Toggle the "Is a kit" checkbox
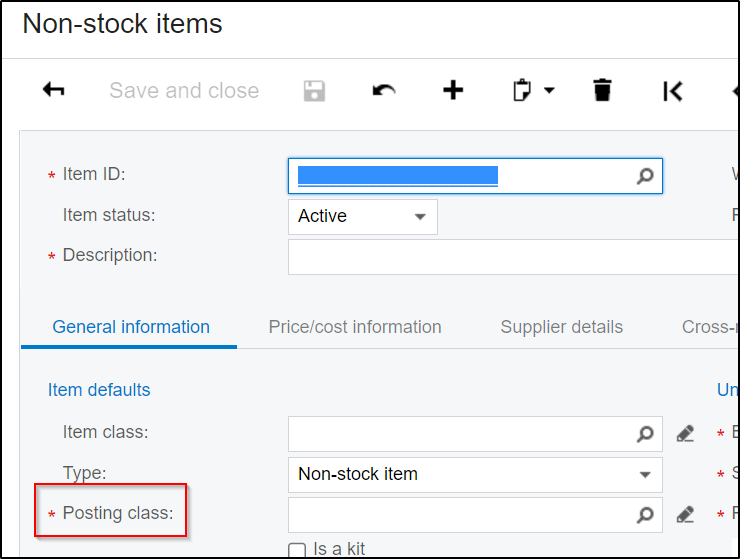The width and height of the screenshot is (740, 559). tap(297, 550)
